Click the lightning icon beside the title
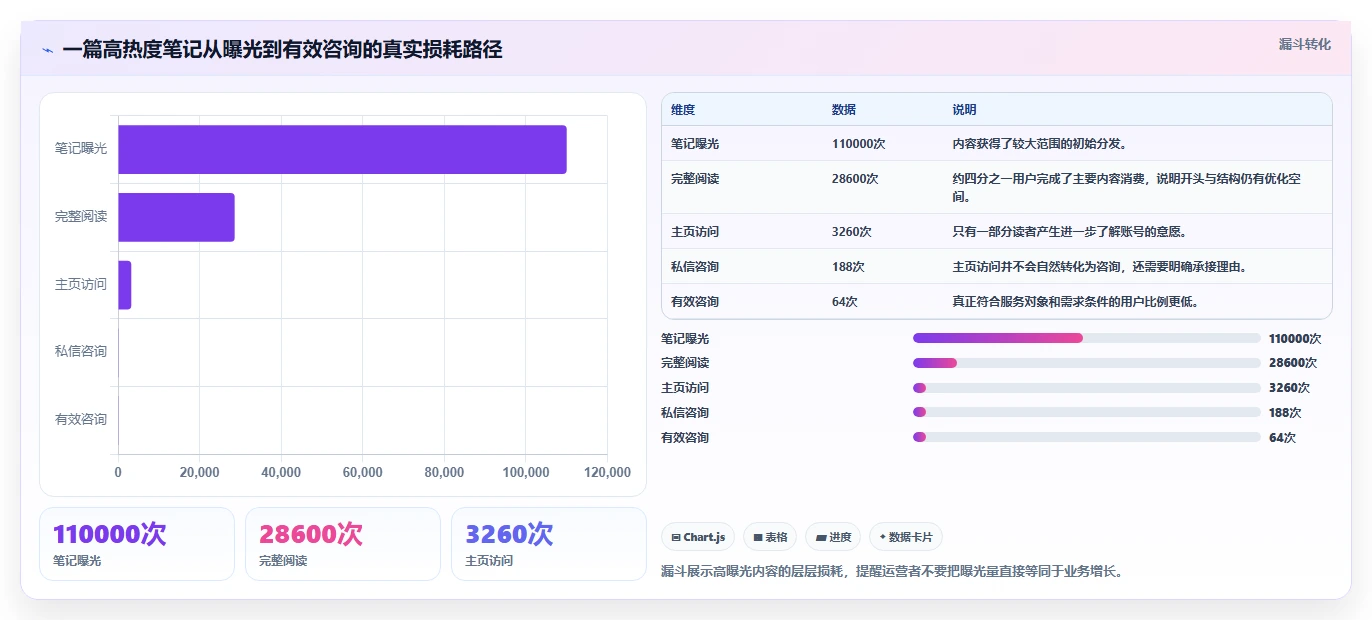Viewport: 1372px width, 620px height. point(48,50)
